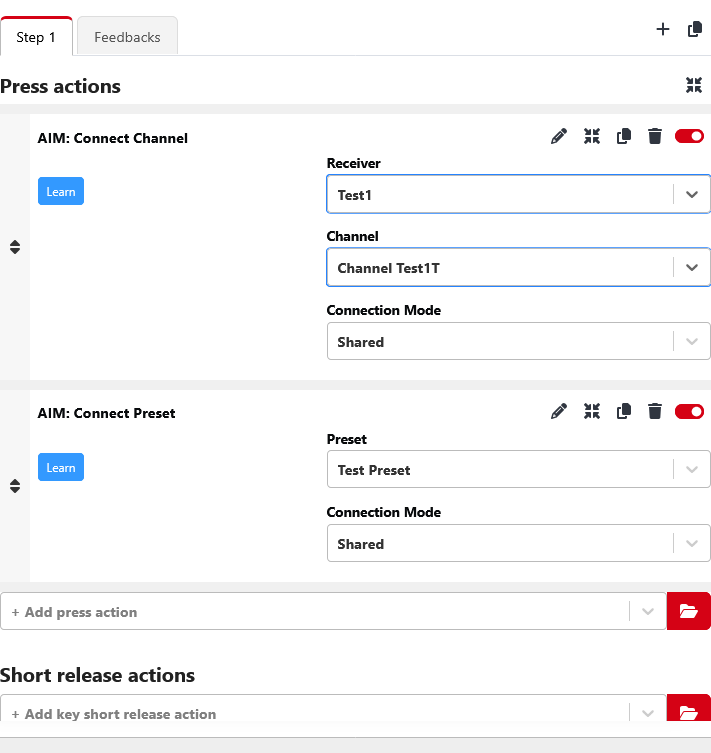711x753 pixels.
Task: Collapse the AIM: Connect Preset action
Action: click(592, 411)
